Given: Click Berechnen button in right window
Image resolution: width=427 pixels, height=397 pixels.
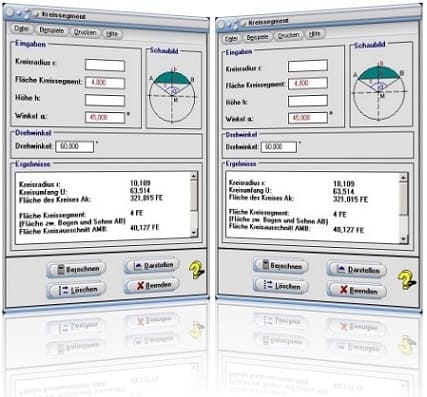Looking at the screenshot, I should click(x=281, y=266).
